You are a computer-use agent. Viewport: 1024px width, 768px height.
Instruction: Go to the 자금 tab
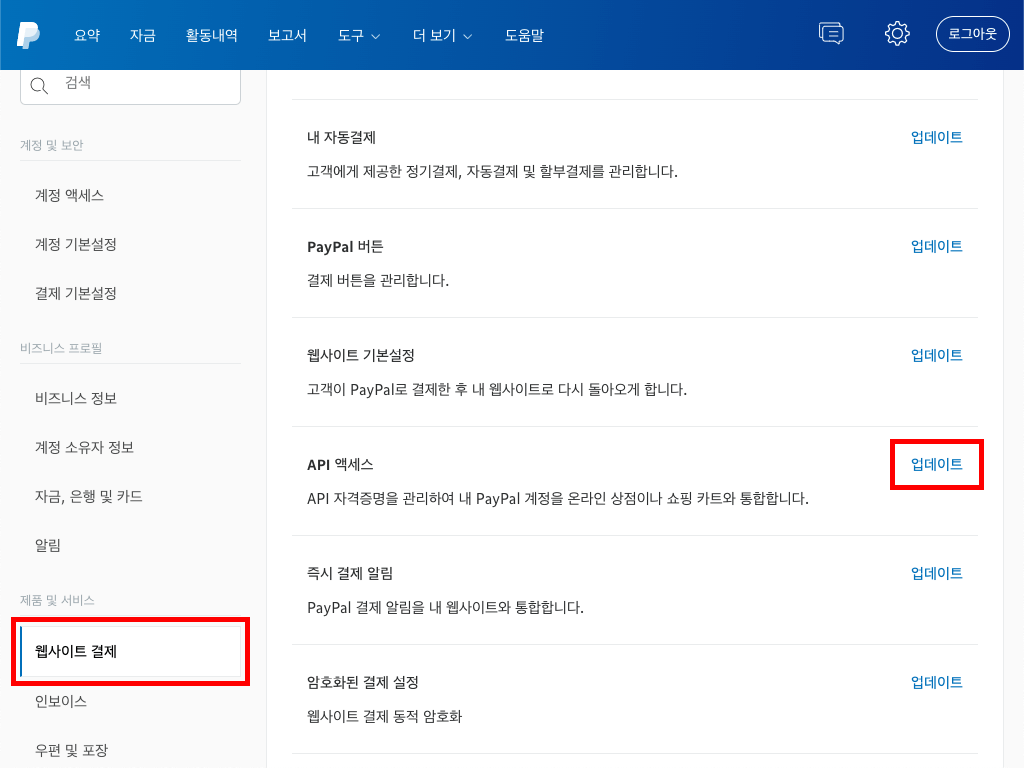point(142,35)
